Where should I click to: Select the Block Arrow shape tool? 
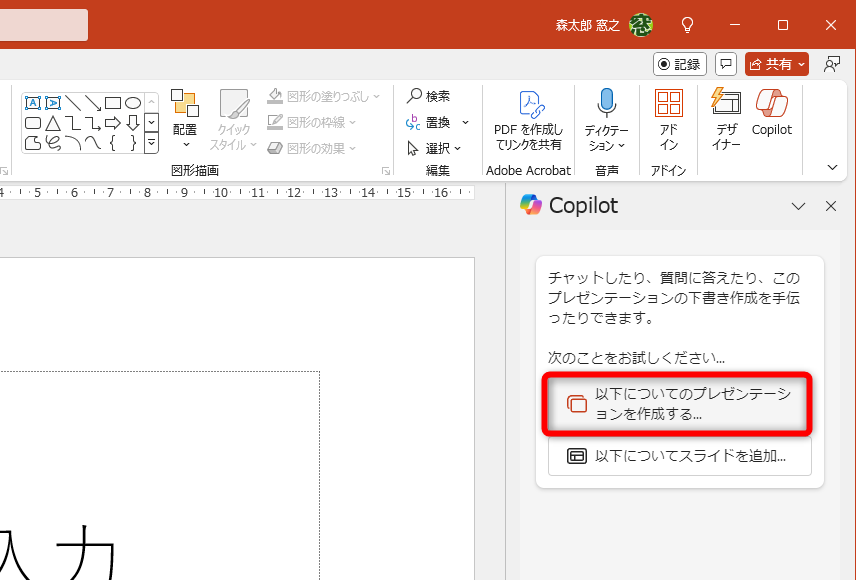pos(113,123)
